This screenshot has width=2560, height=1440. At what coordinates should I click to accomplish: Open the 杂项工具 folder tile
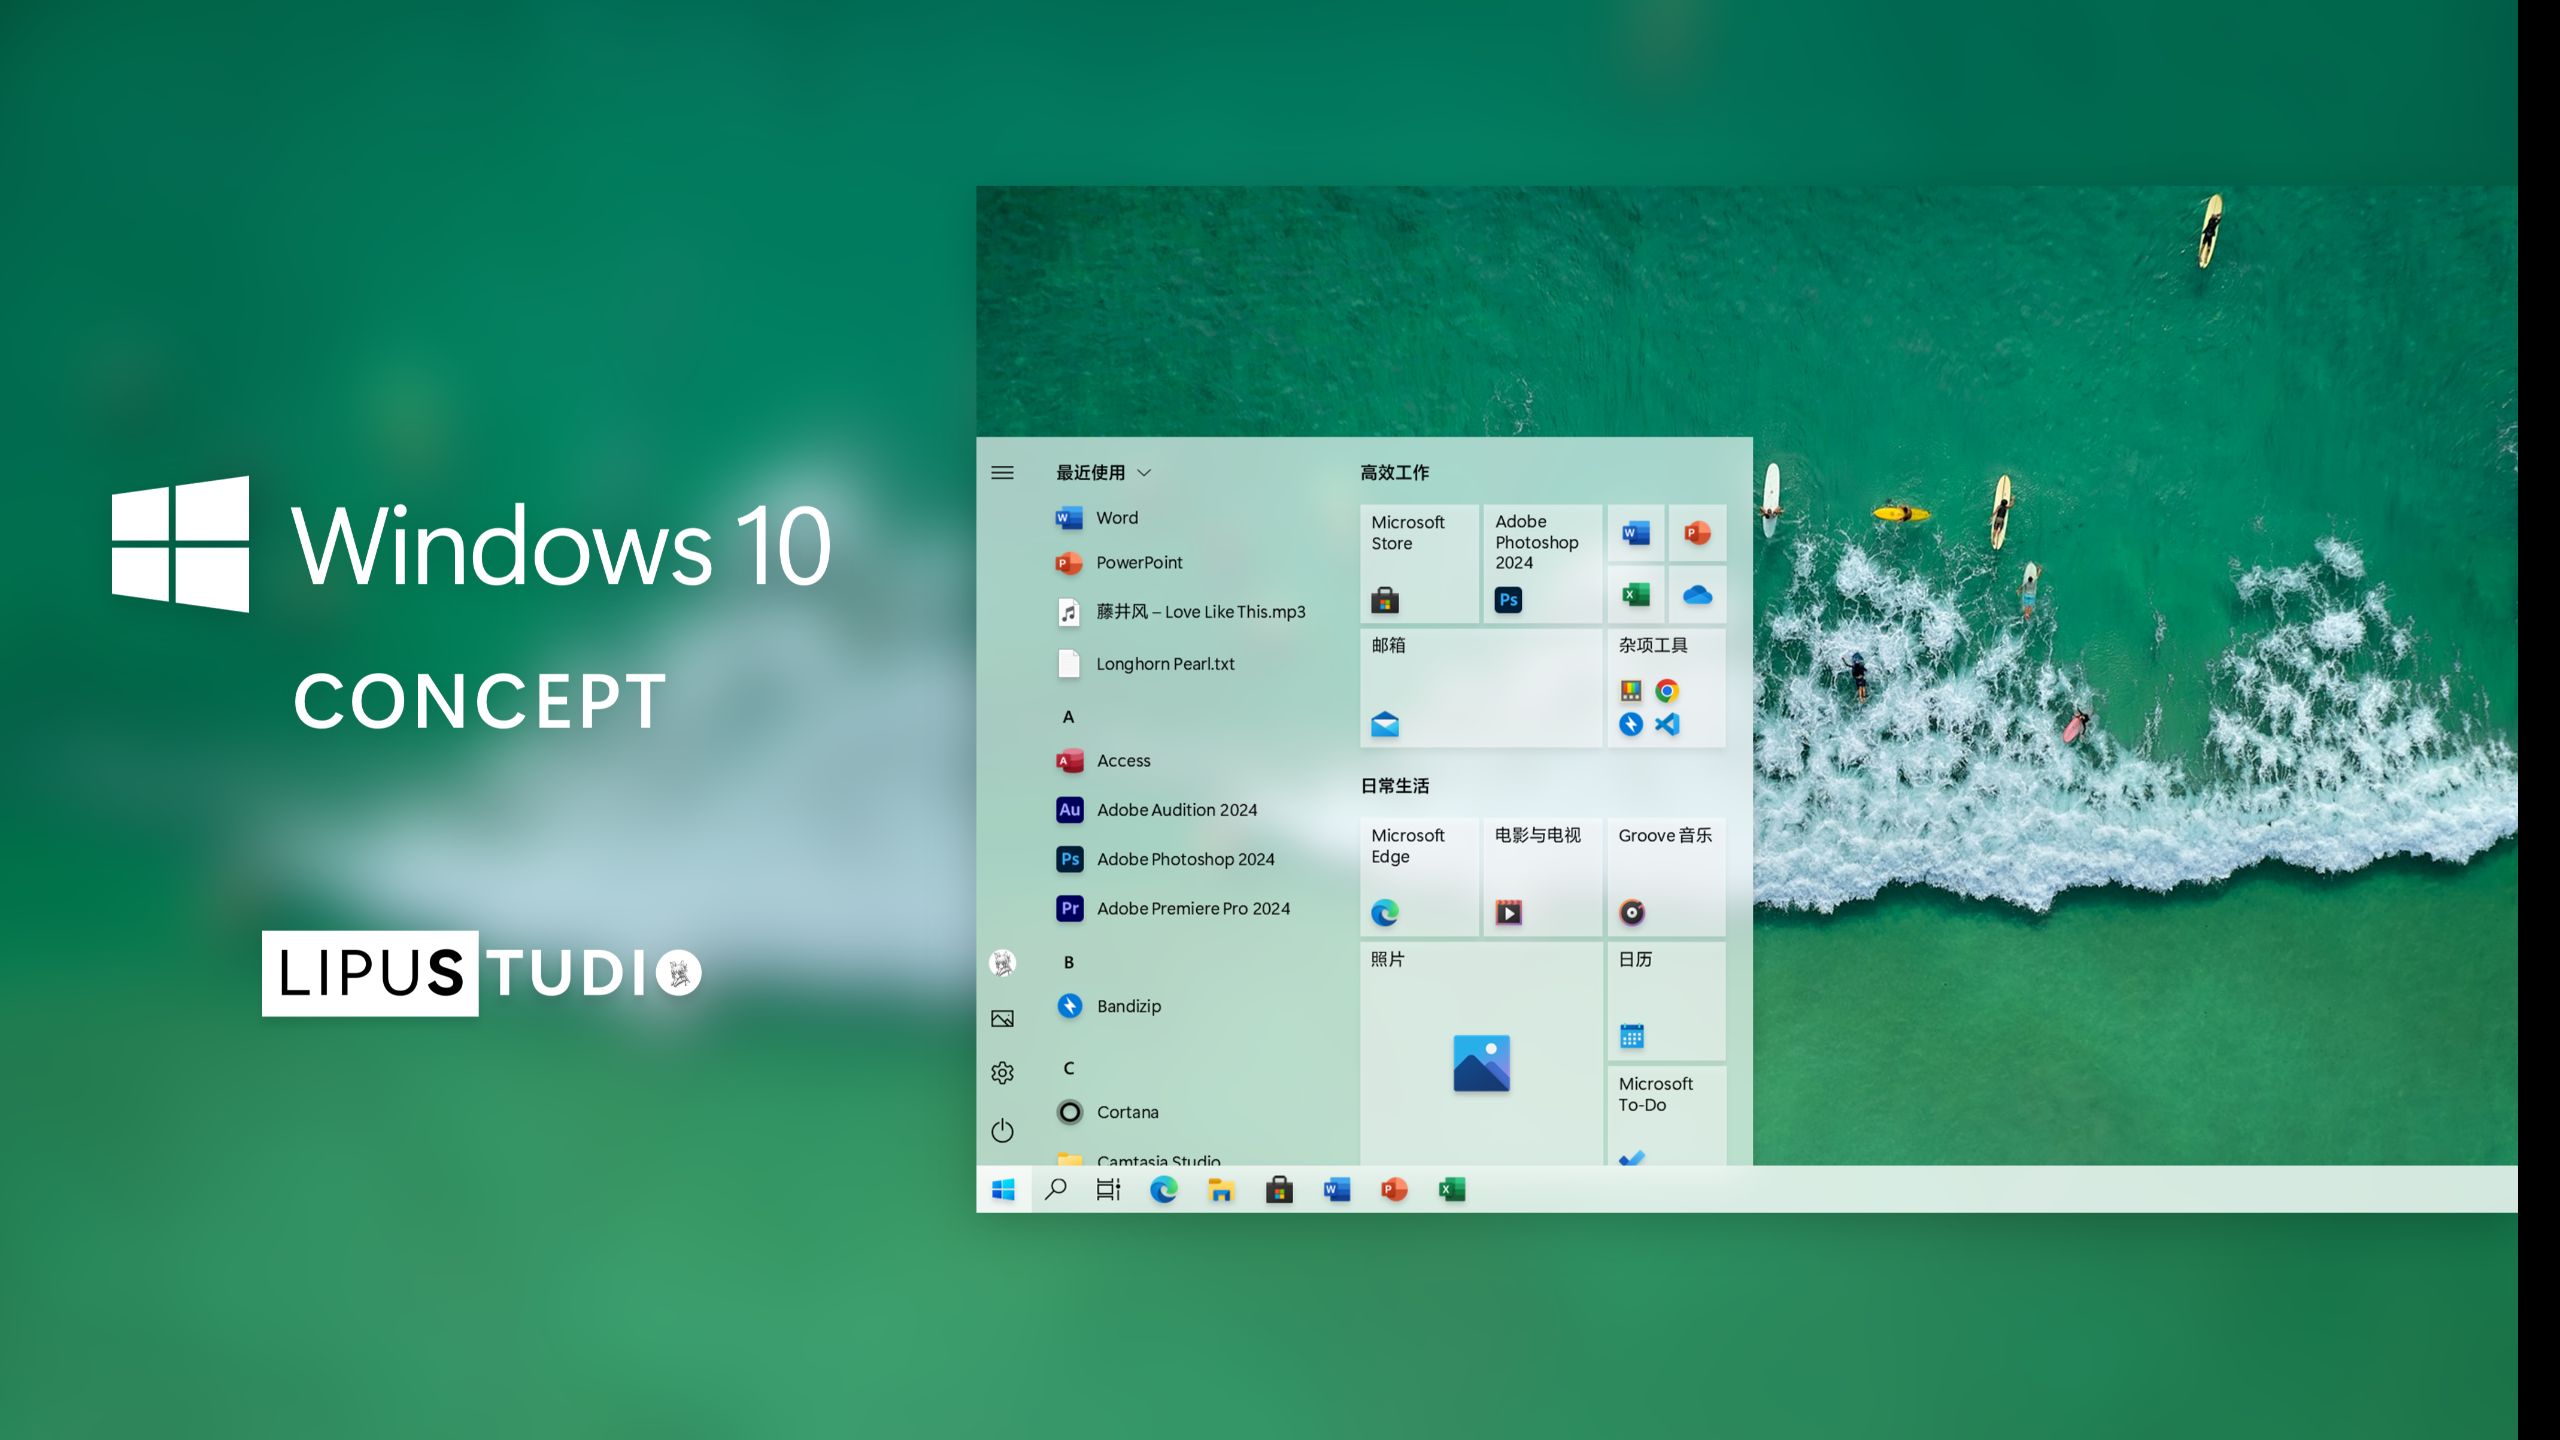(1667, 688)
